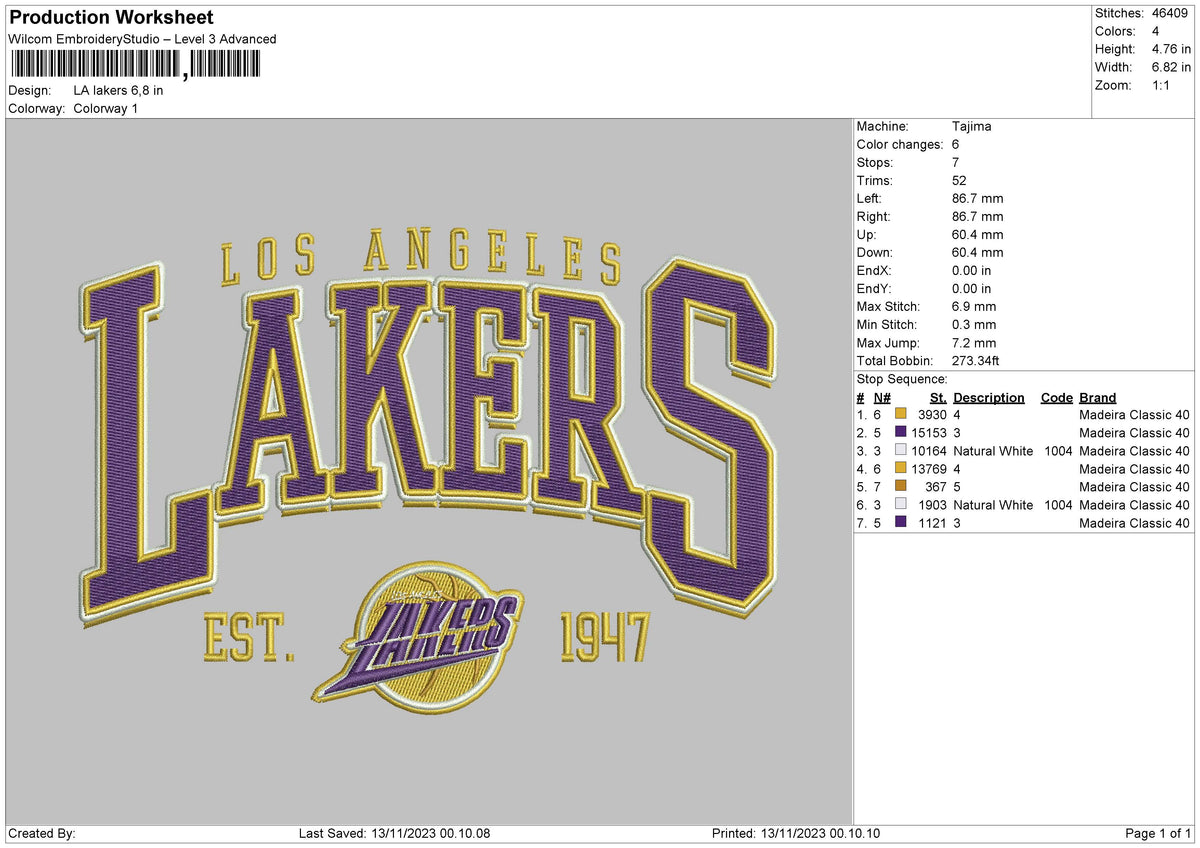Click the Total Bobbin value '273.34ft'
The height and width of the screenshot is (848, 1200).
point(976,361)
